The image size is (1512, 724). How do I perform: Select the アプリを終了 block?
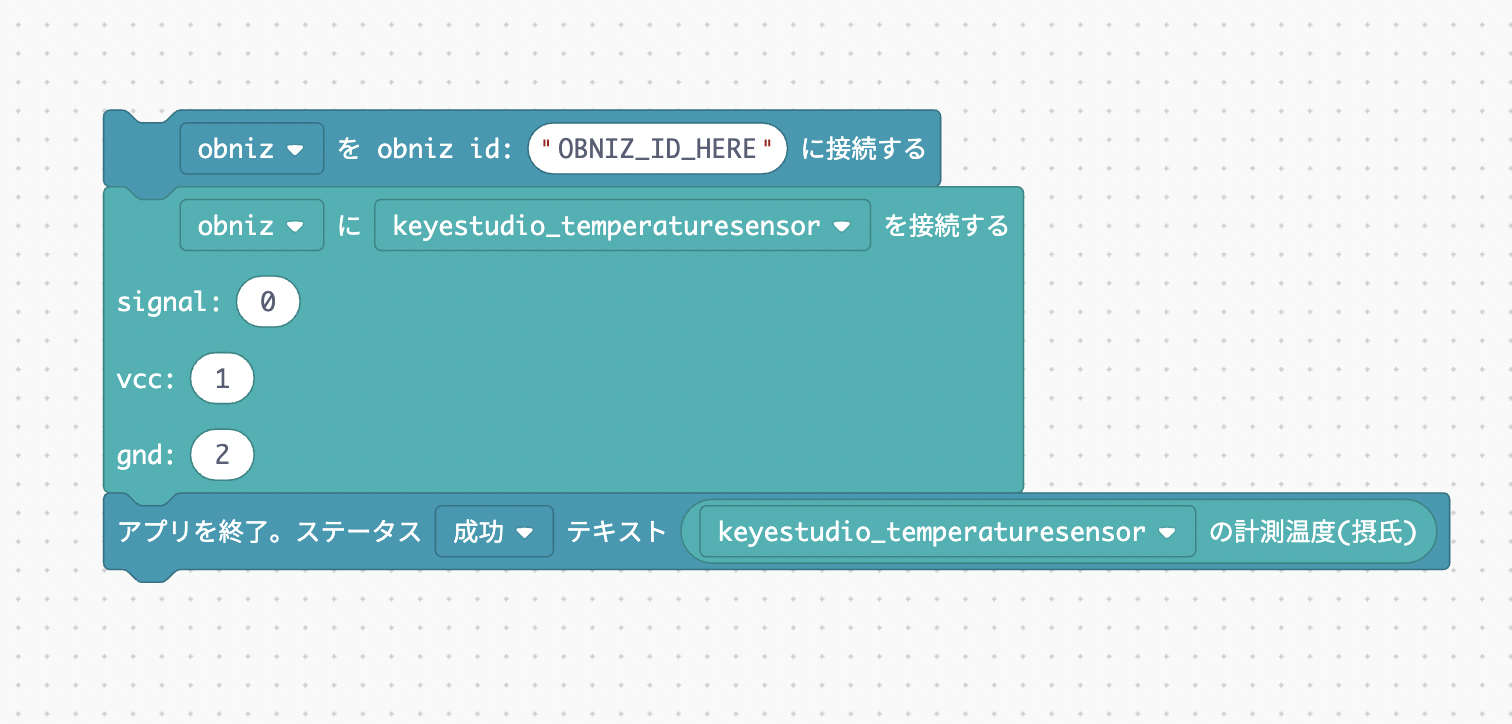click(x=270, y=531)
